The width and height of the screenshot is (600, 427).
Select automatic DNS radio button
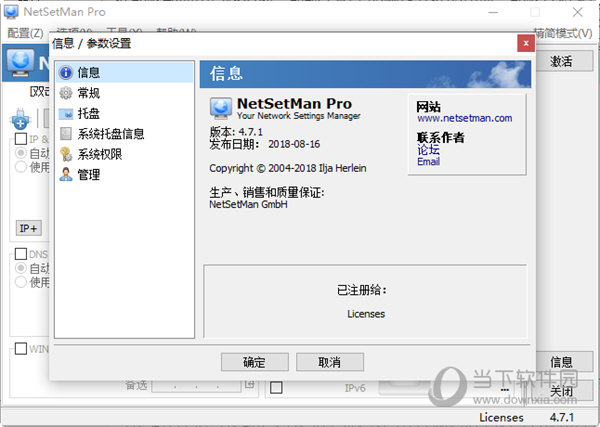click(21, 268)
